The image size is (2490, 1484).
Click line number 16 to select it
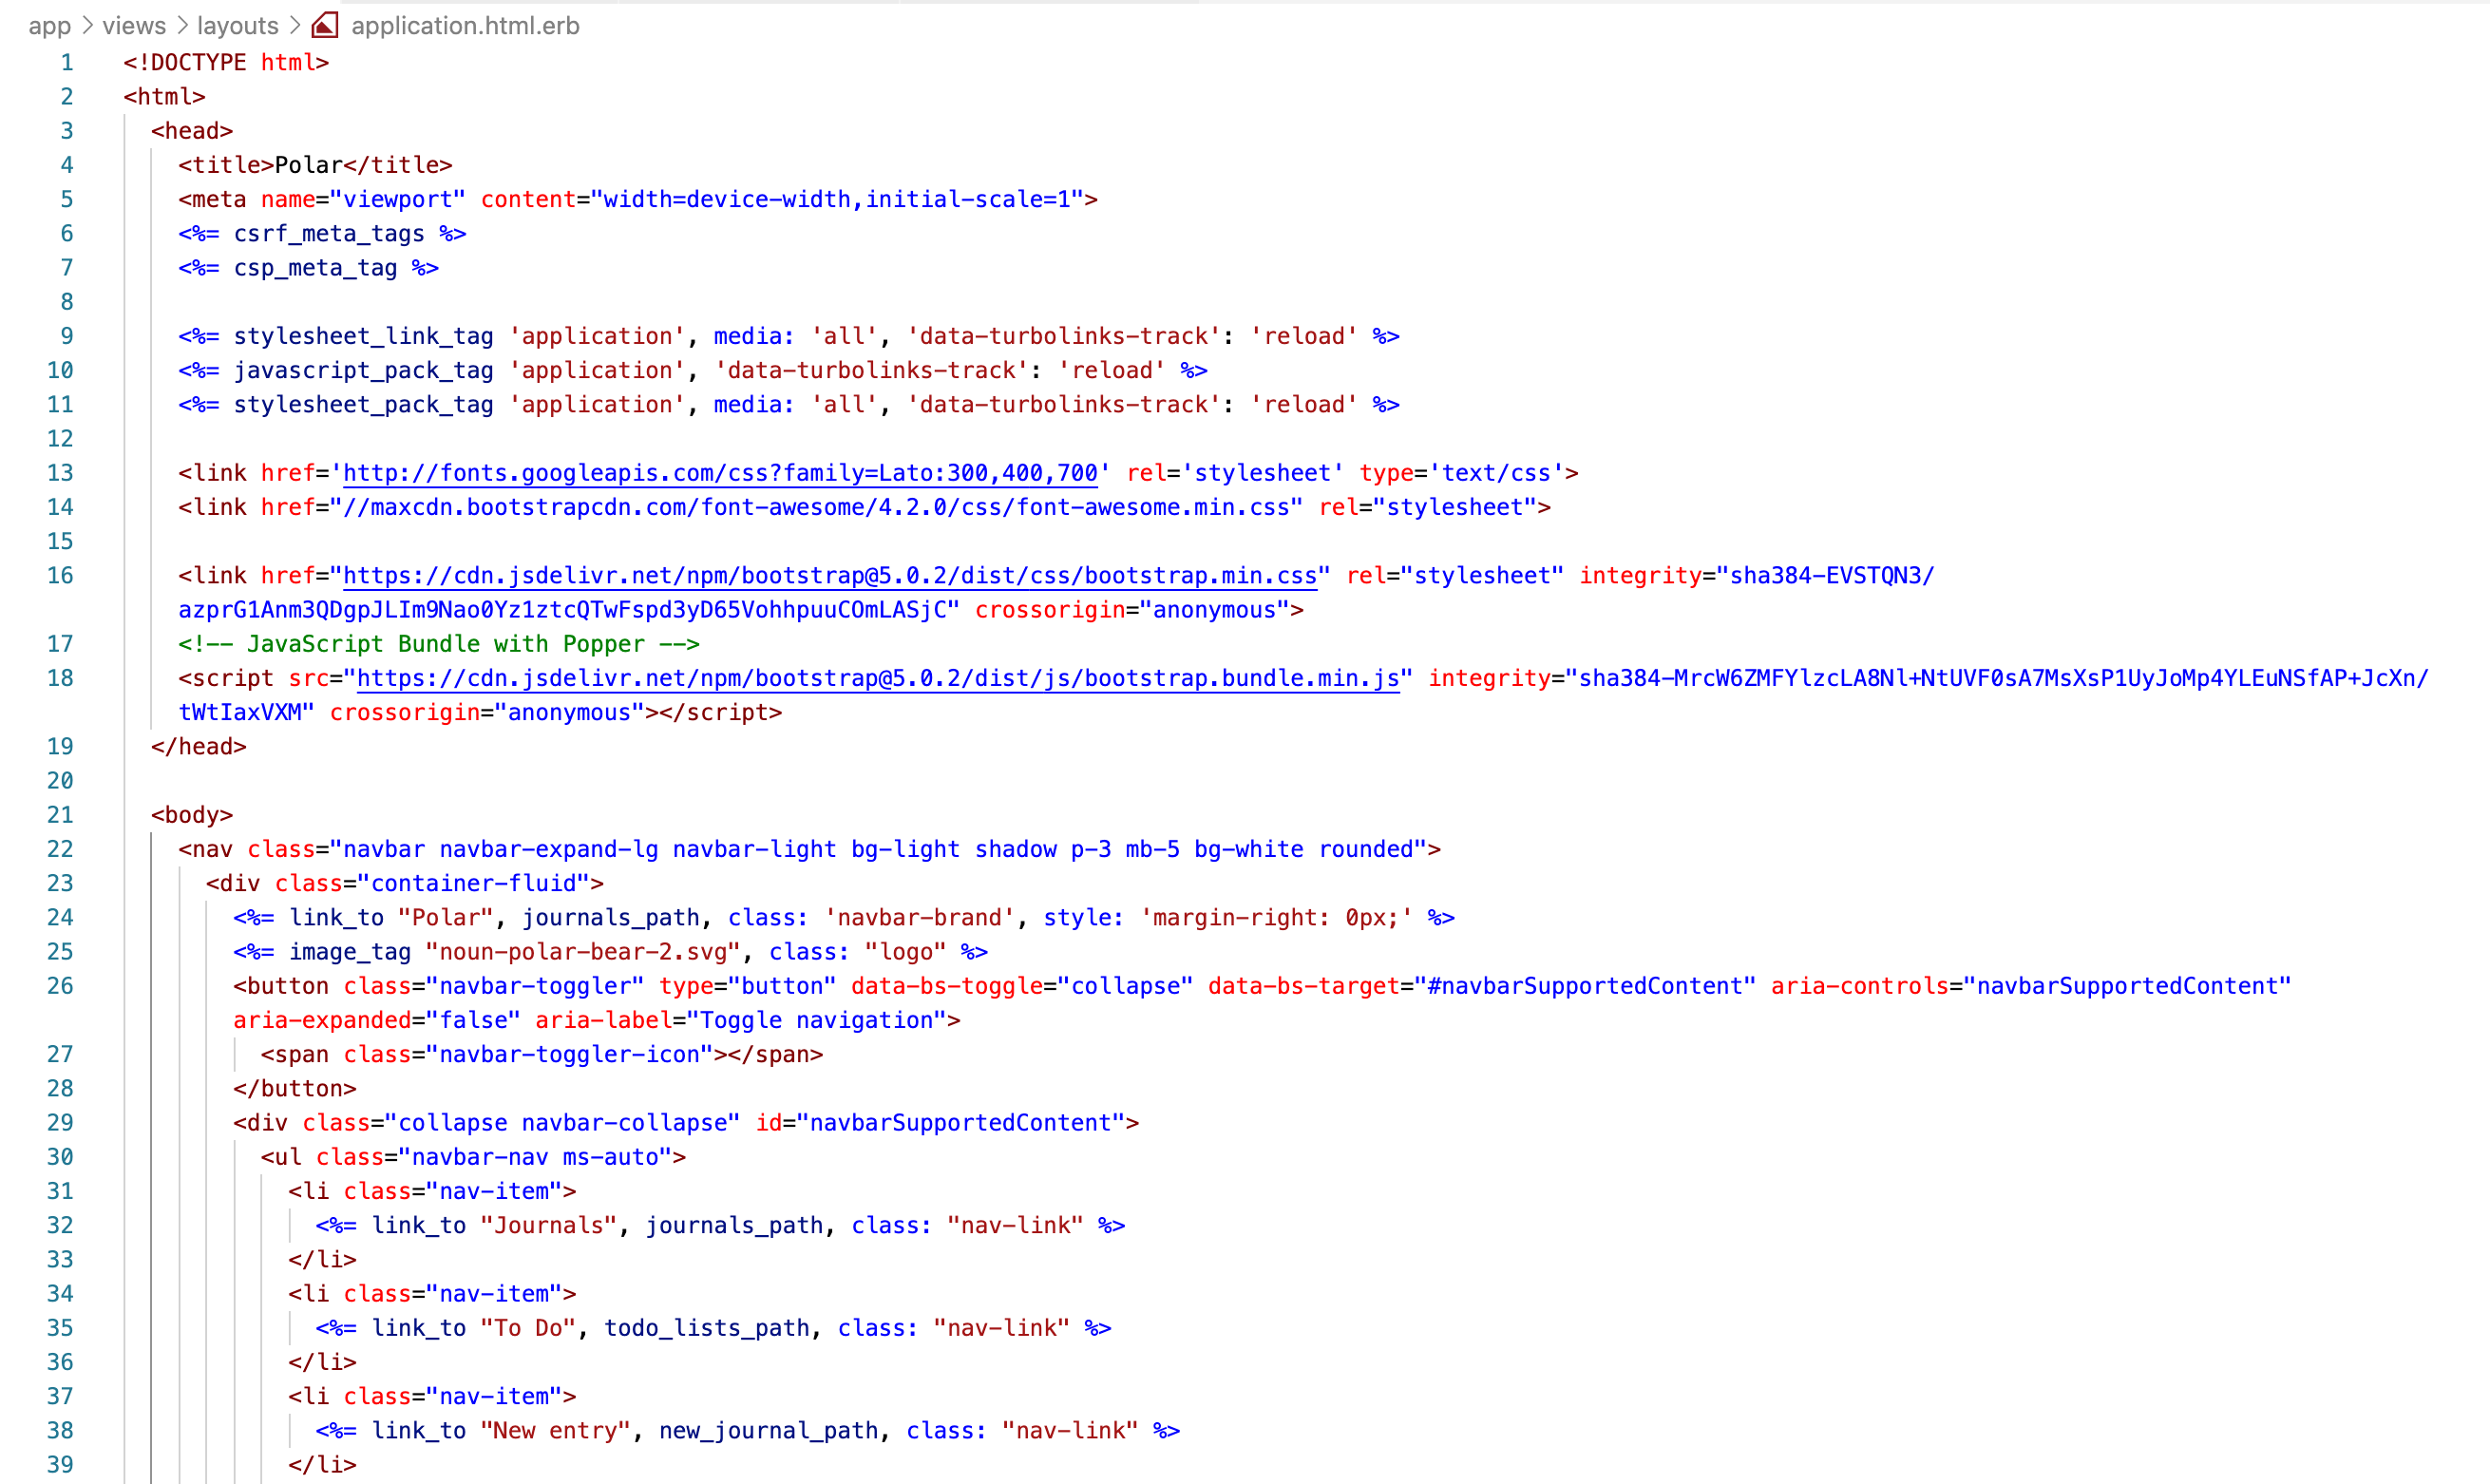[60, 575]
